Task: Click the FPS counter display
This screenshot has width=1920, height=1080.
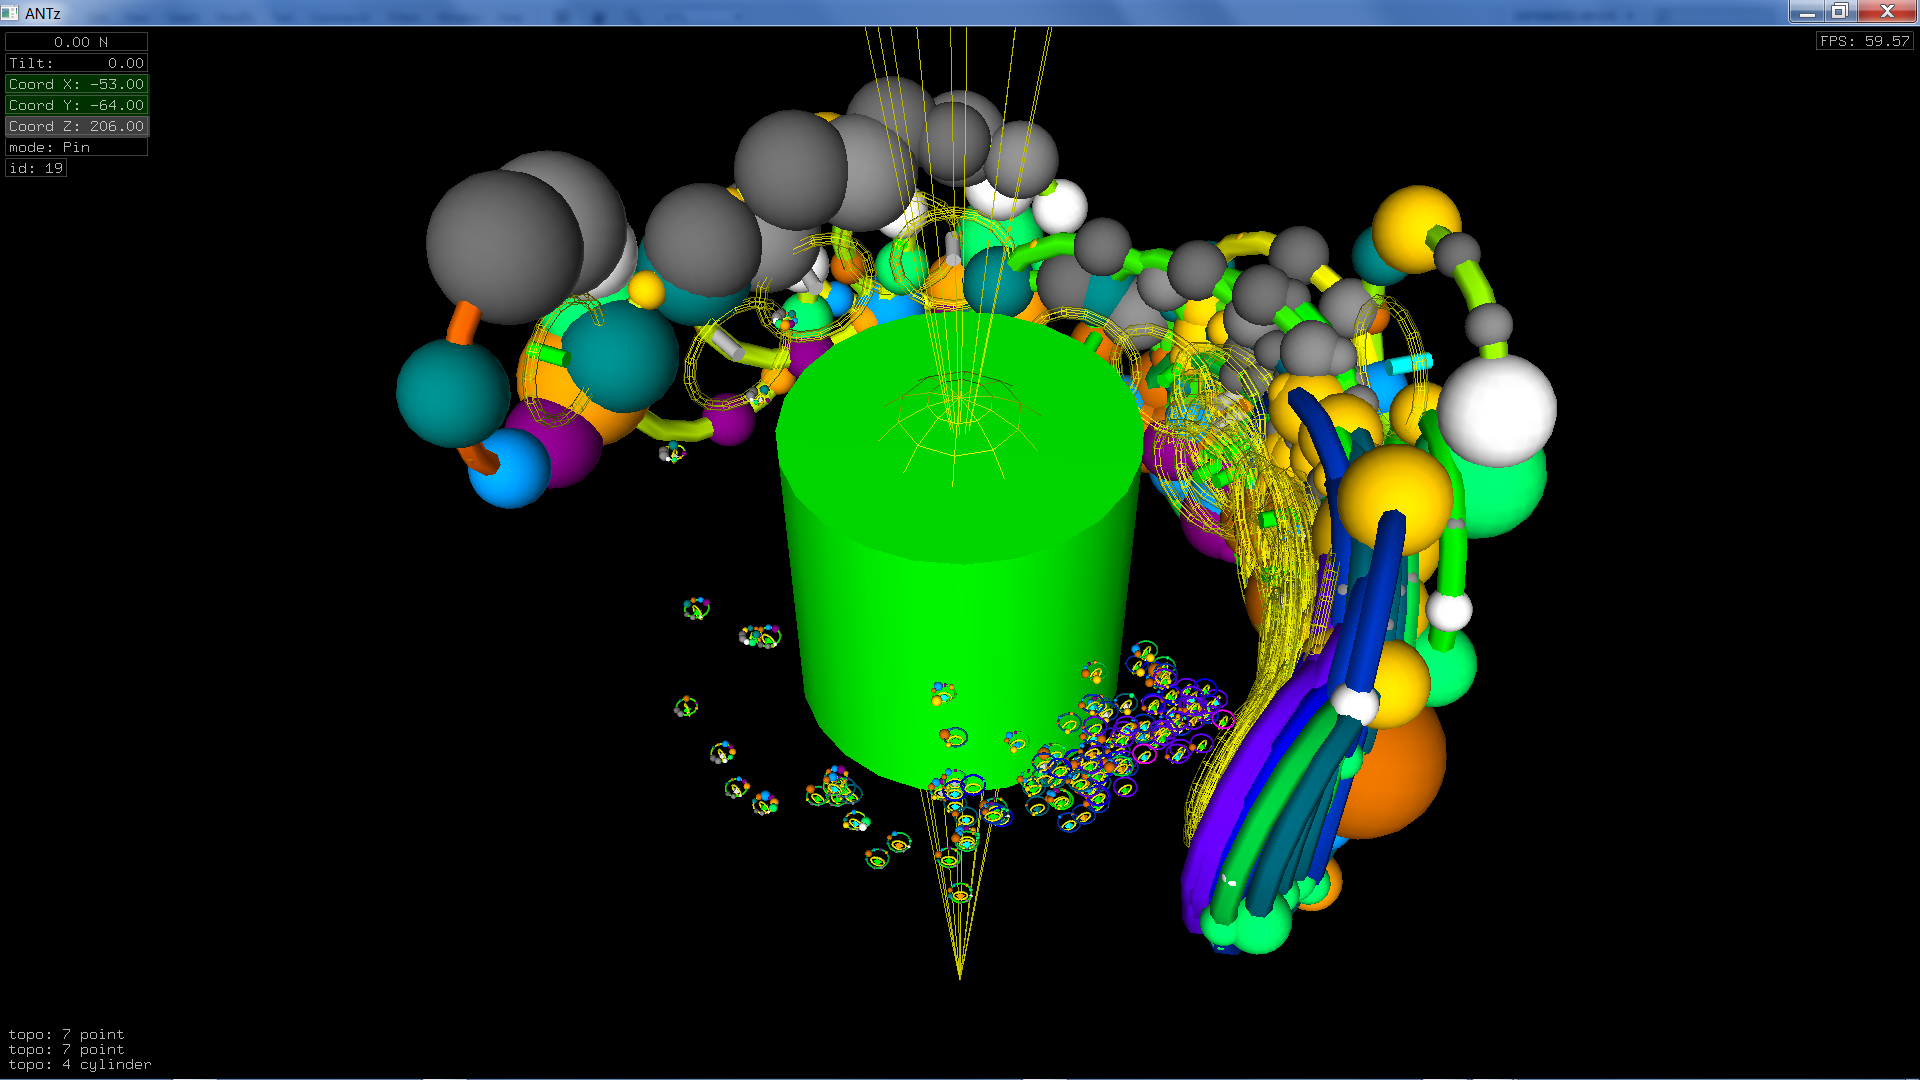Action: pos(1864,41)
